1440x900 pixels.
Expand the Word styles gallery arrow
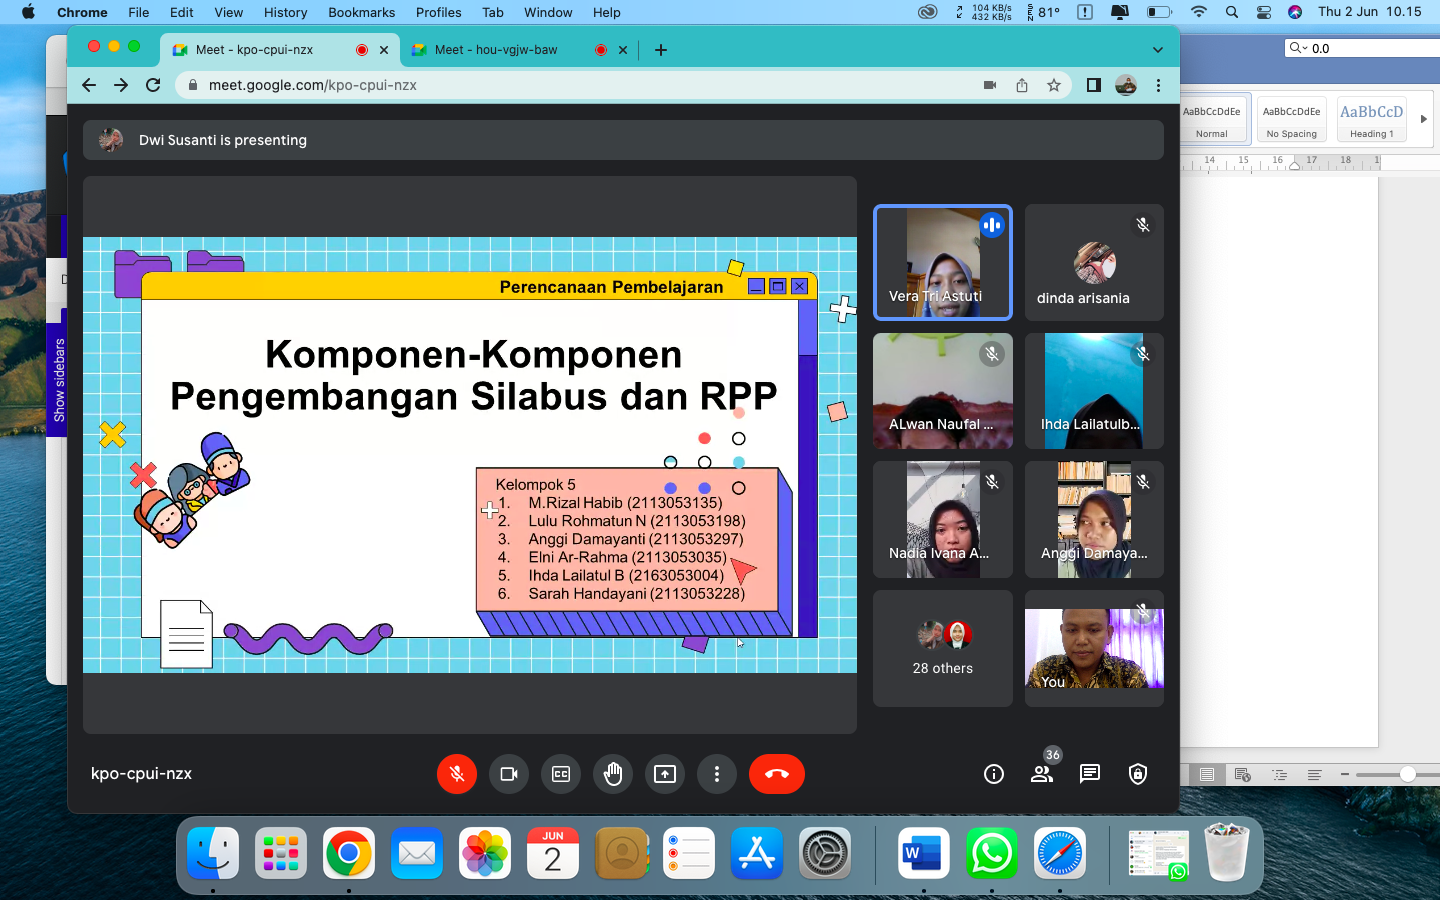(x=1423, y=119)
